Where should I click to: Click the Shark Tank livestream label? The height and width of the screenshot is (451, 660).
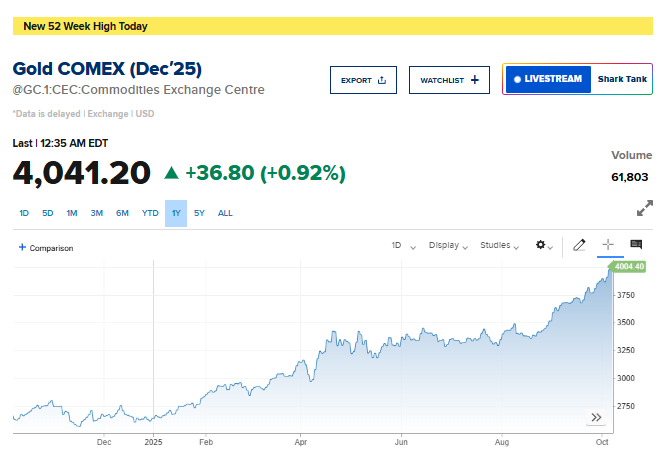[x=622, y=79]
